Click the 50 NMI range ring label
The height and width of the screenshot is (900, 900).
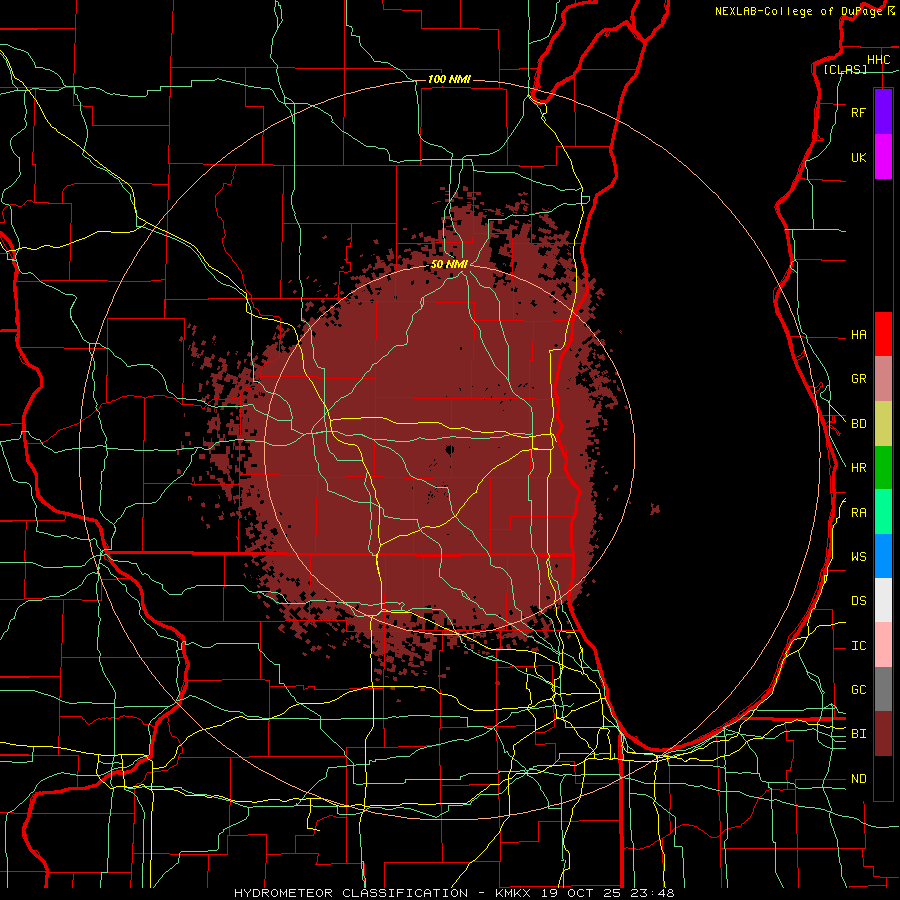[449, 264]
